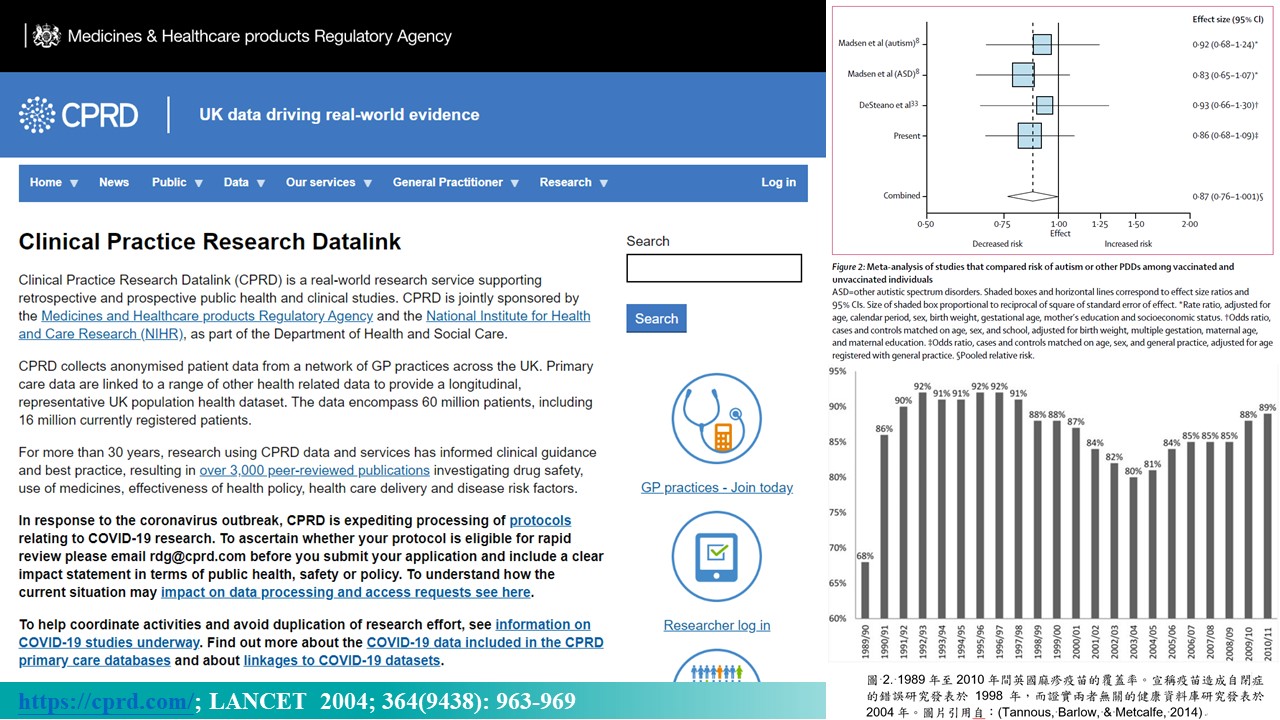The width and height of the screenshot is (1280, 720).
Task: Click the Madsen et al (autism) effect box
Action: click(1042, 44)
